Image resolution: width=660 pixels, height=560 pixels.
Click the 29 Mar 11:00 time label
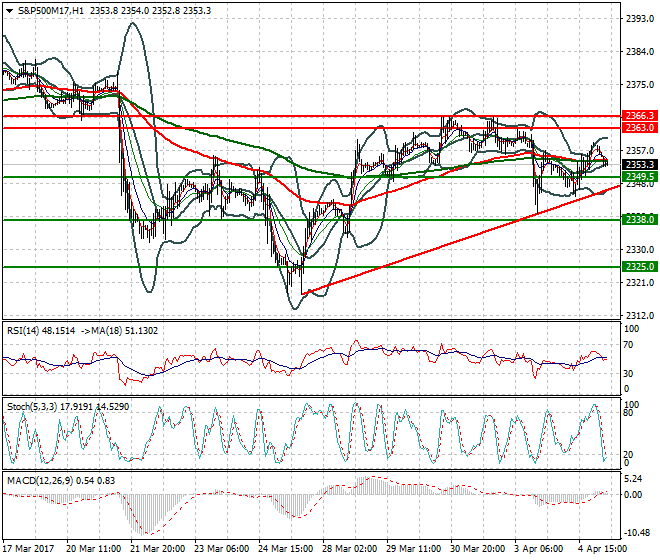[x=413, y=549]
